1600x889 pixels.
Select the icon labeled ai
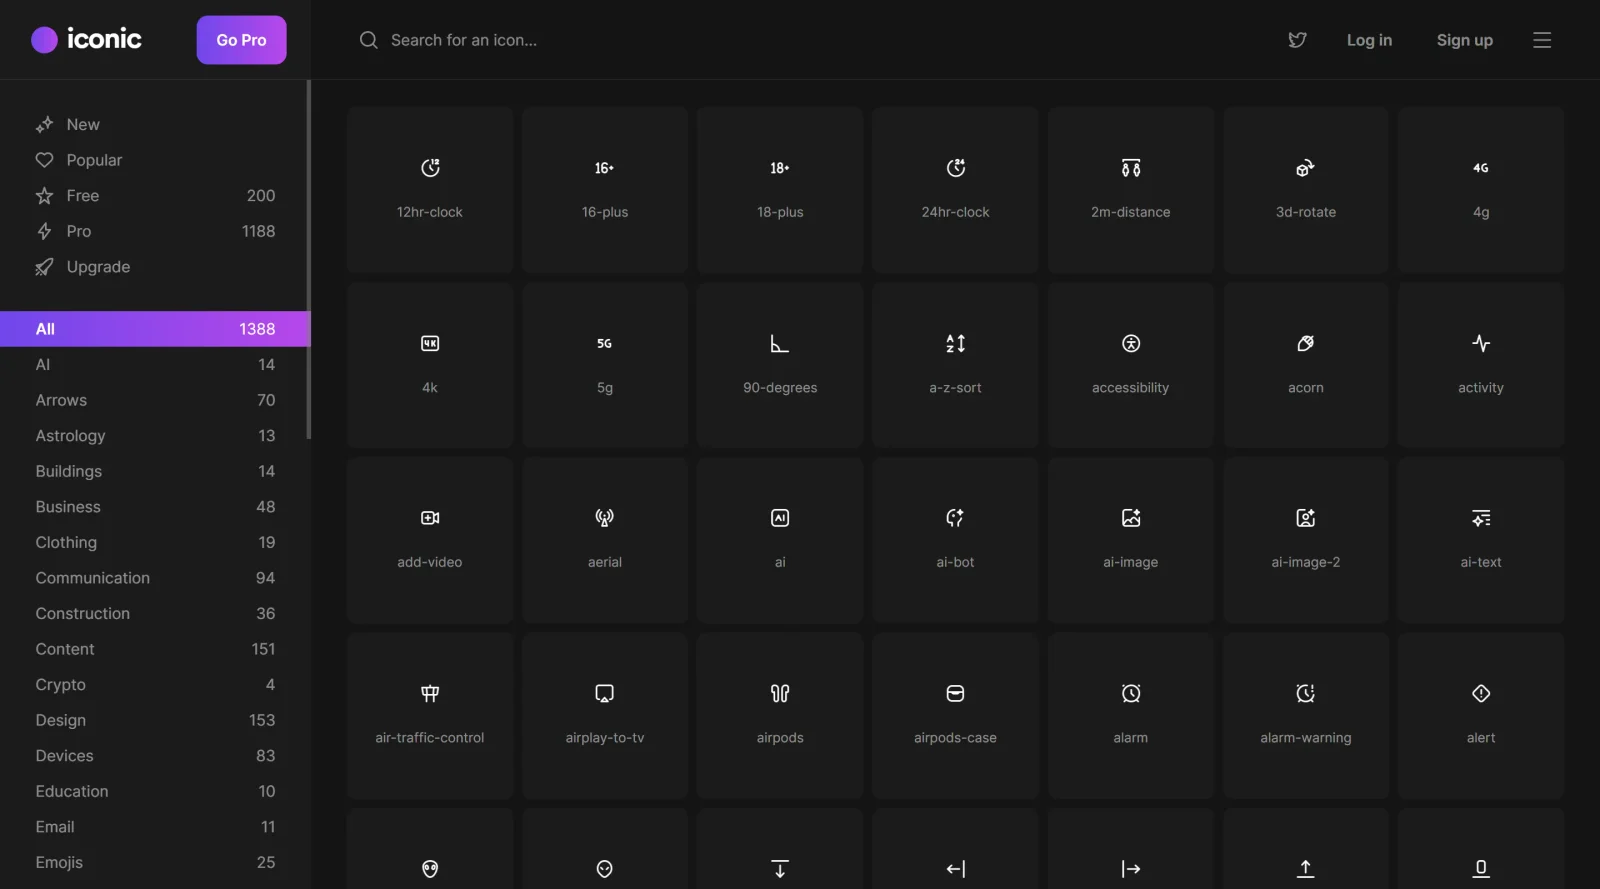point(780,540)
